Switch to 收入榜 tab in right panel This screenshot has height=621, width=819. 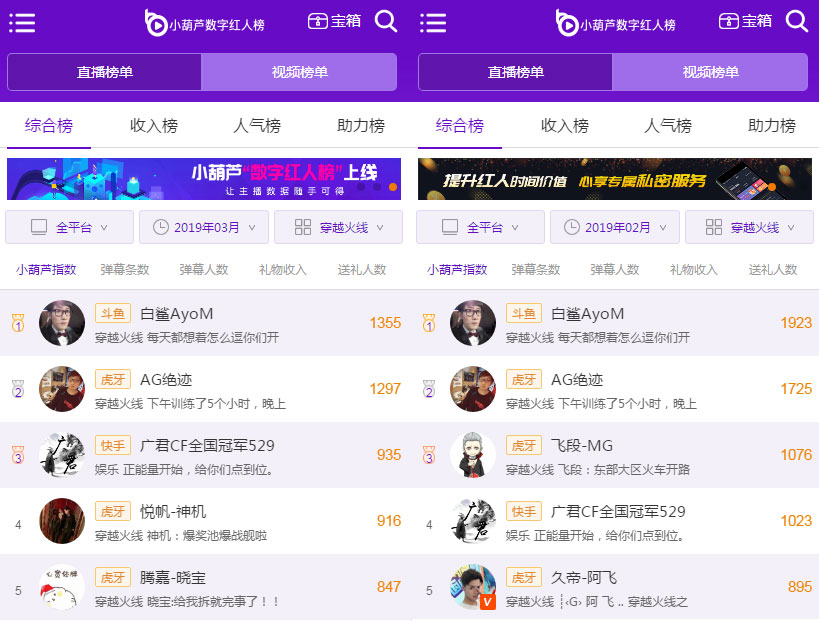click(x=565, y=125)
